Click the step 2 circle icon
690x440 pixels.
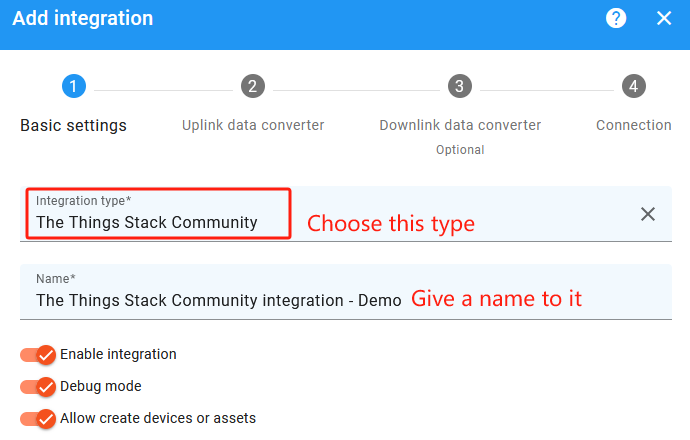pos(253,86)
